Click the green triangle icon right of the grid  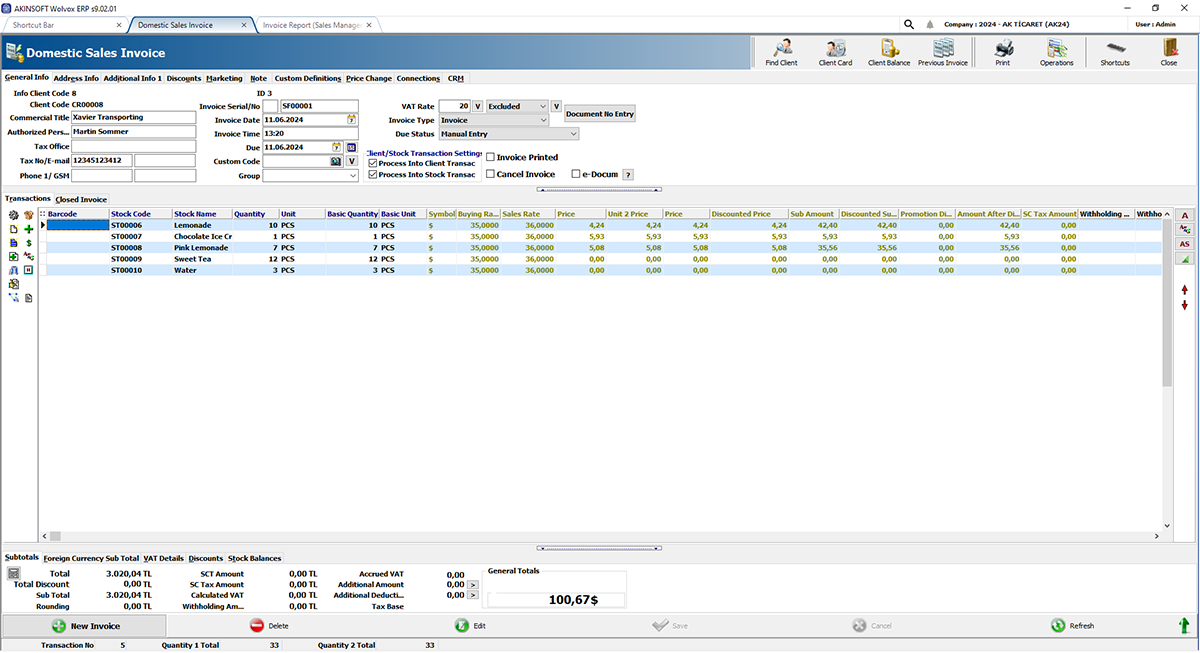point(1184,258)
